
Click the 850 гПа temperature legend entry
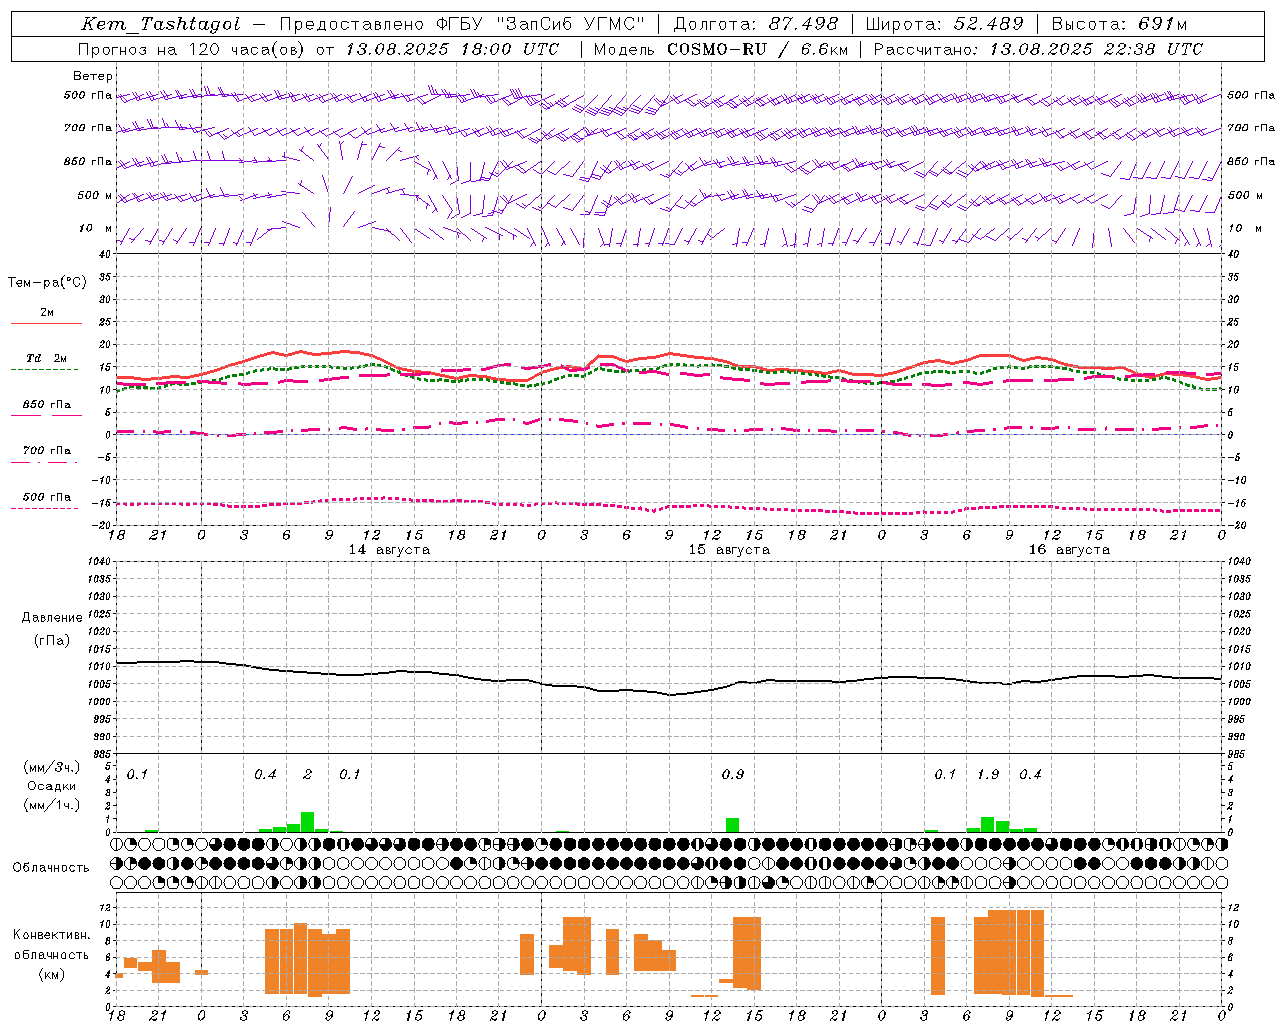(x=47, y=405)
